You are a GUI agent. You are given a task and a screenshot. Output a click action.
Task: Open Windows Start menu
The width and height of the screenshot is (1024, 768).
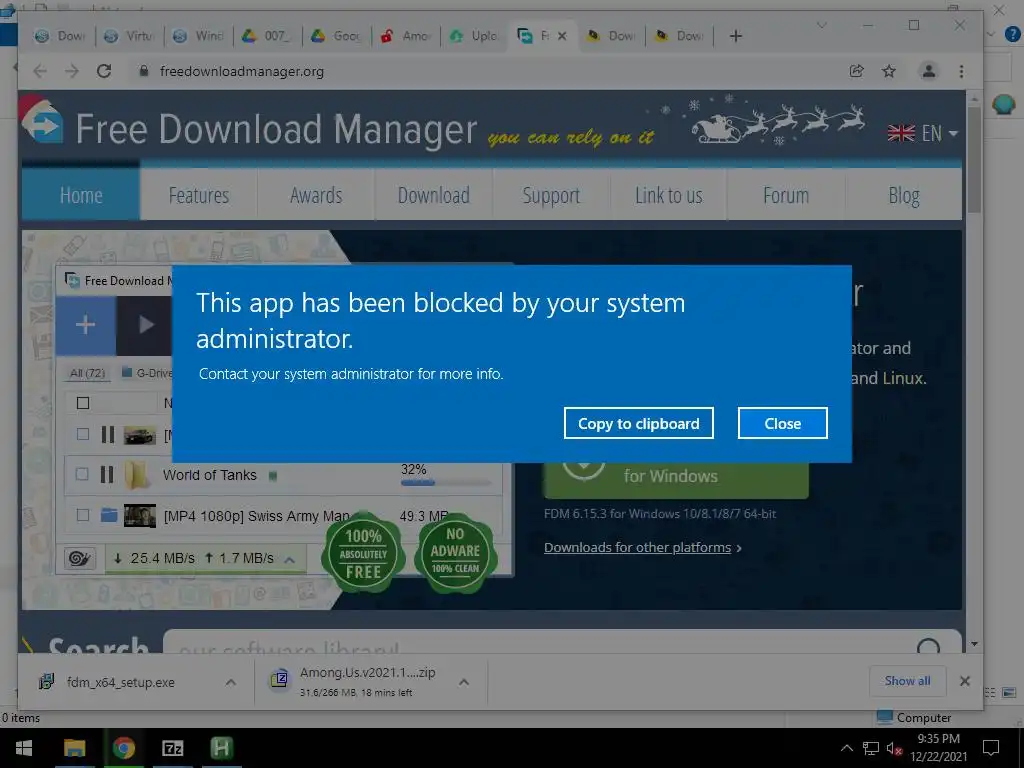(24, 748)
